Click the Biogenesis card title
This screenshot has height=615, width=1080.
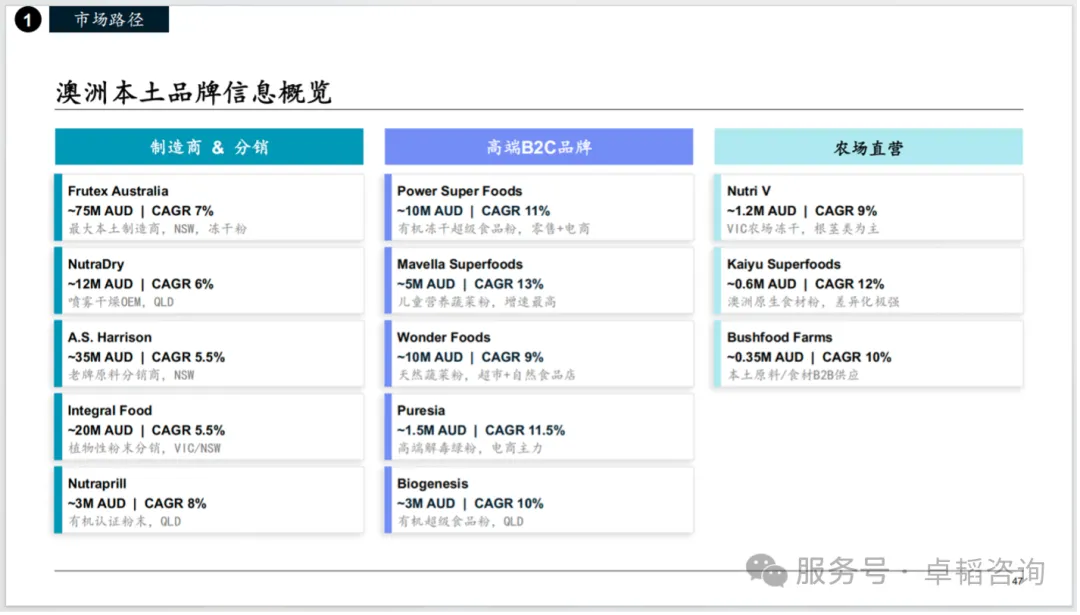[x=433, y=483]
